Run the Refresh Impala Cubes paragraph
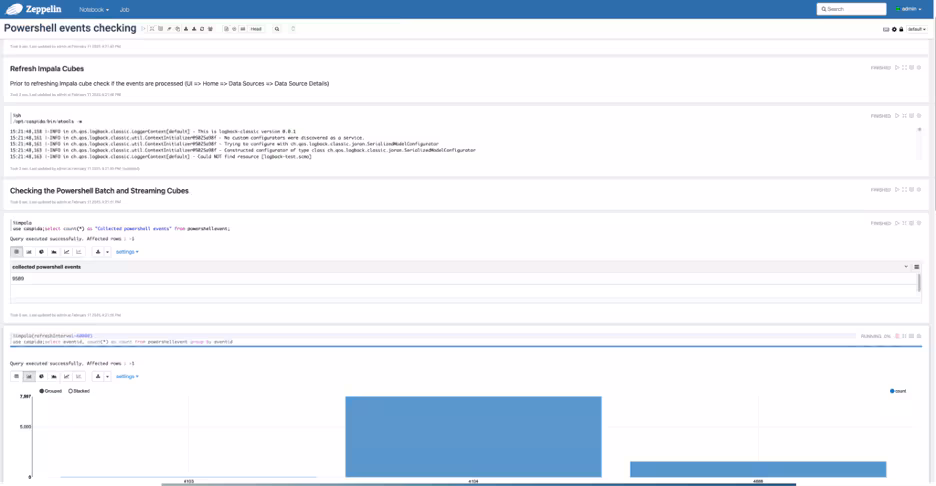This screenshot has height=486, width=936. 897,67
